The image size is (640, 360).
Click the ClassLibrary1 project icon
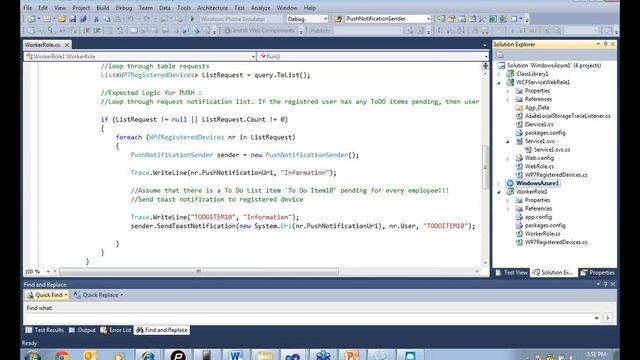click(x=510, y=74)
